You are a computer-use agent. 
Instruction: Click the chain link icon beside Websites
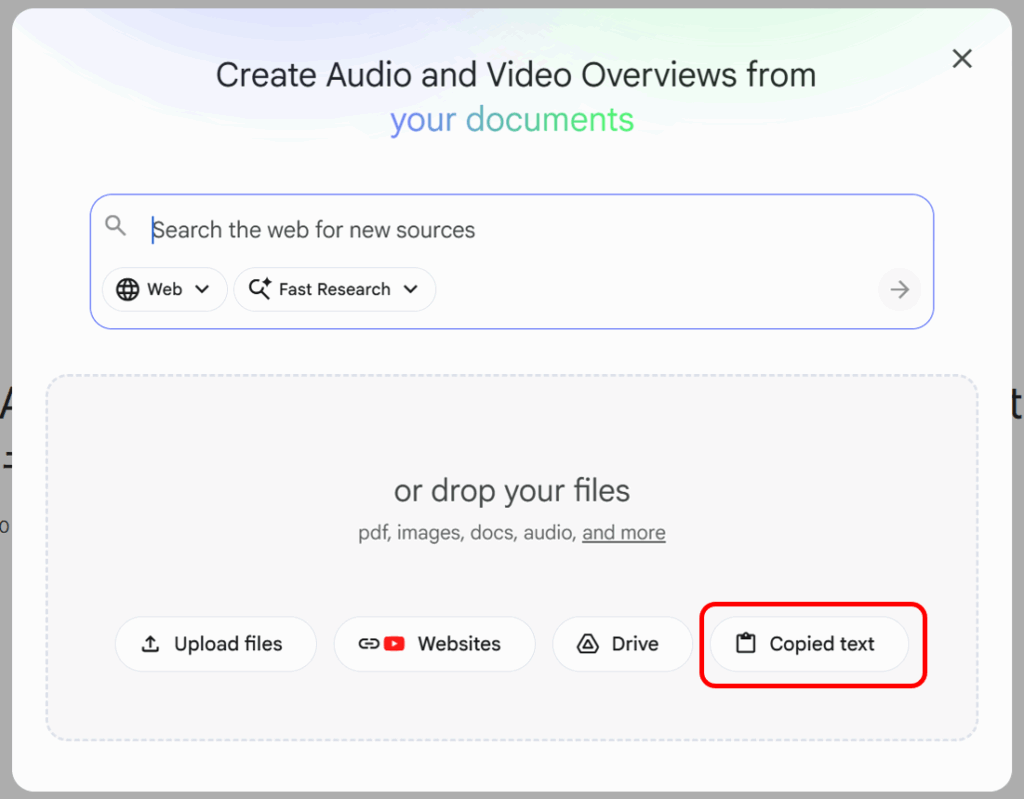(x=369, y=644)
